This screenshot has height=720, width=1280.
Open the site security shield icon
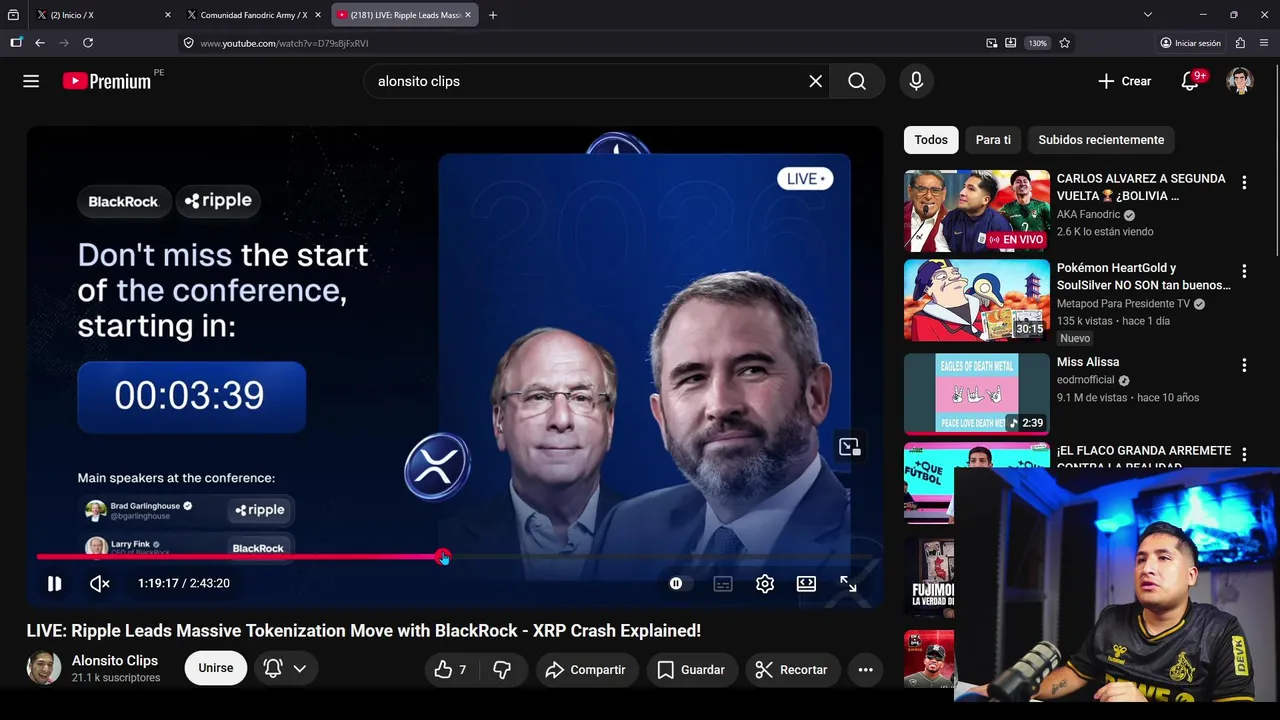(188, 43)
